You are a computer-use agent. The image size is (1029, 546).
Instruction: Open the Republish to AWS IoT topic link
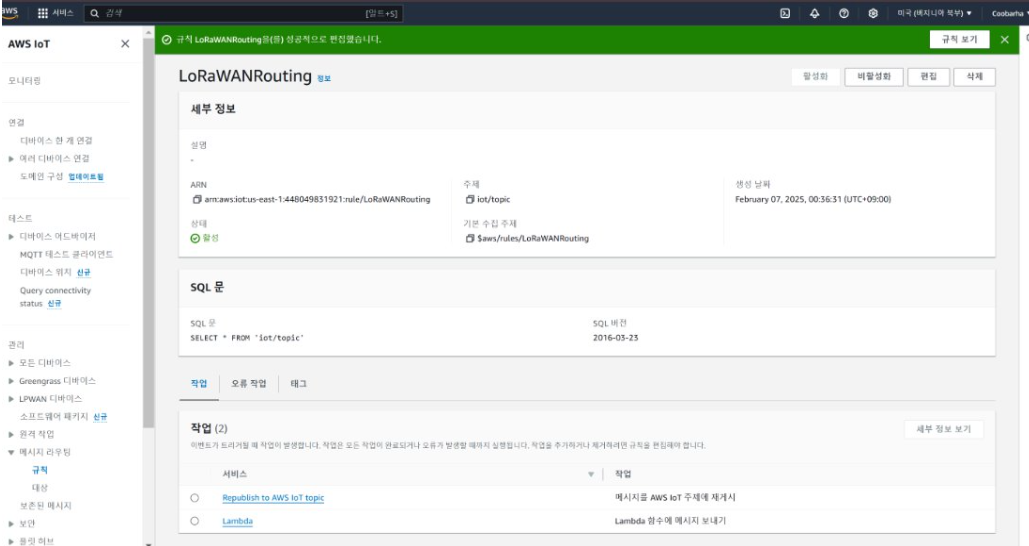click(273, 498)
